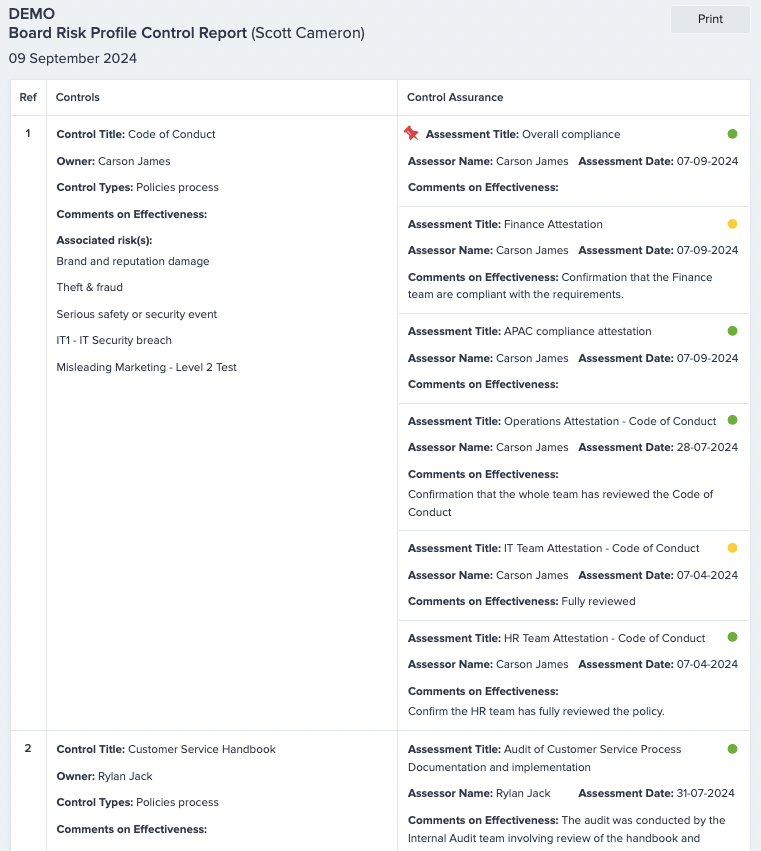Image resolution: width=761 pixels, height=851 pixels.
Task: Click assessment date 28-07-2024
Action: pyautogui.click(x=707, y=447)
